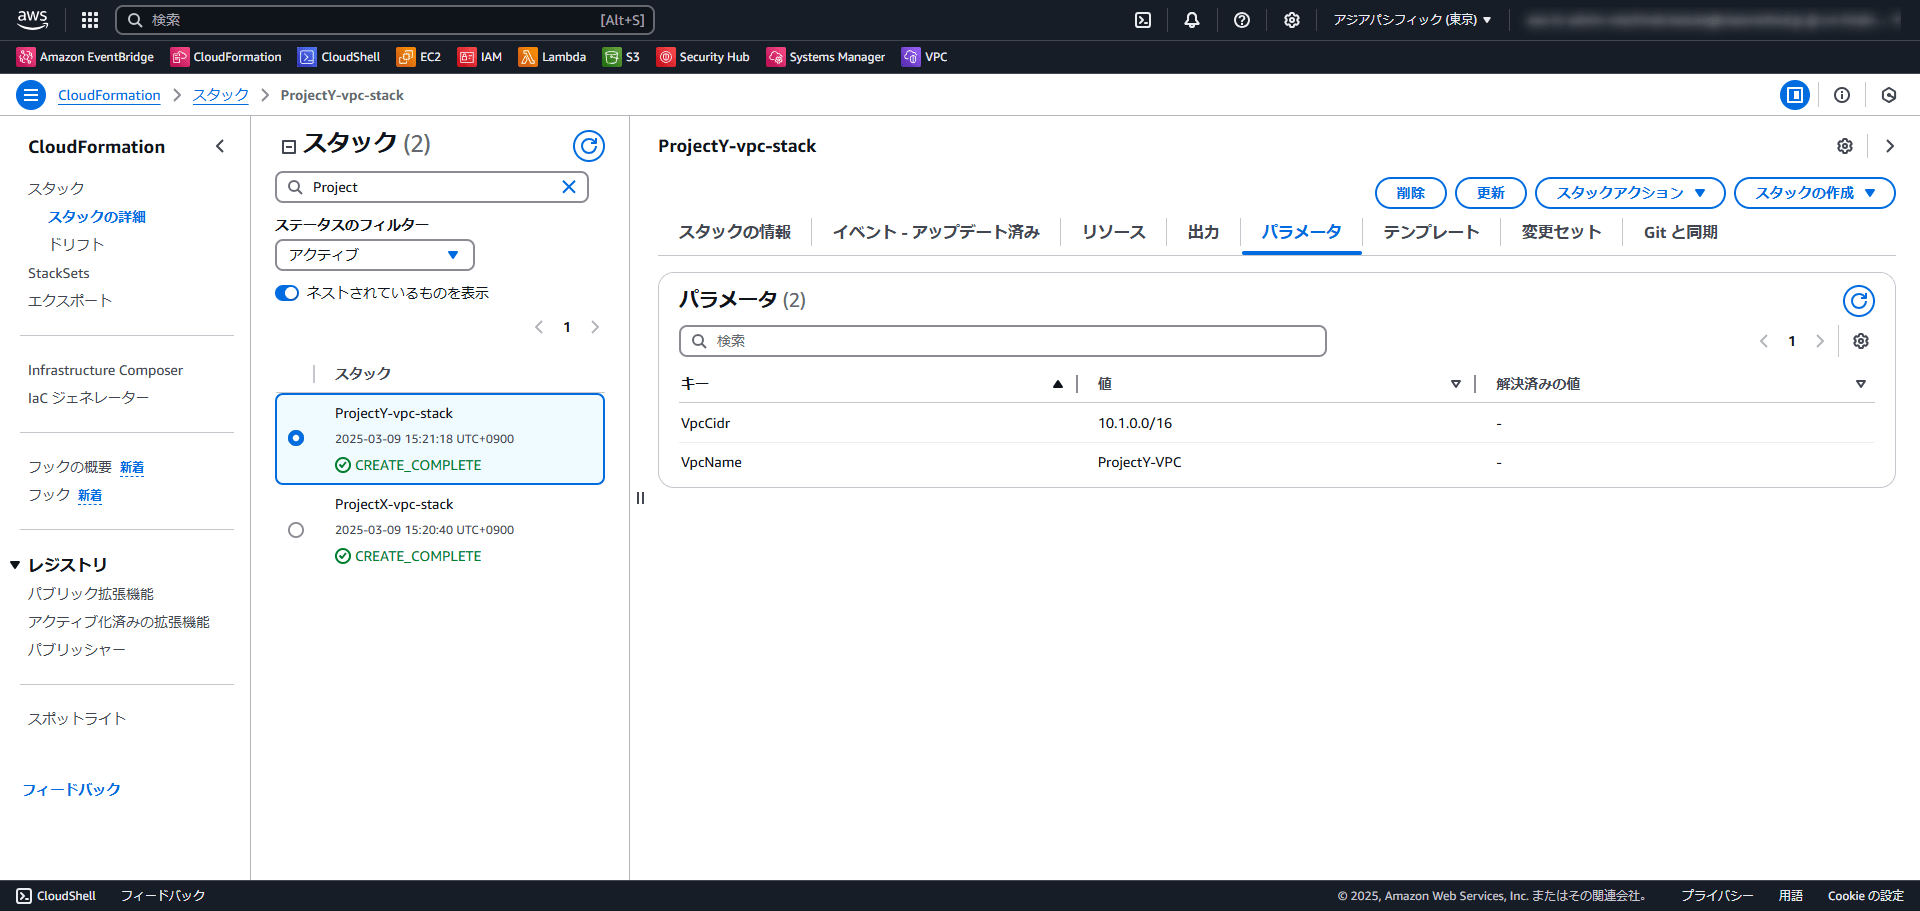Switch to the Git sync tab

tap(1680, 232)
